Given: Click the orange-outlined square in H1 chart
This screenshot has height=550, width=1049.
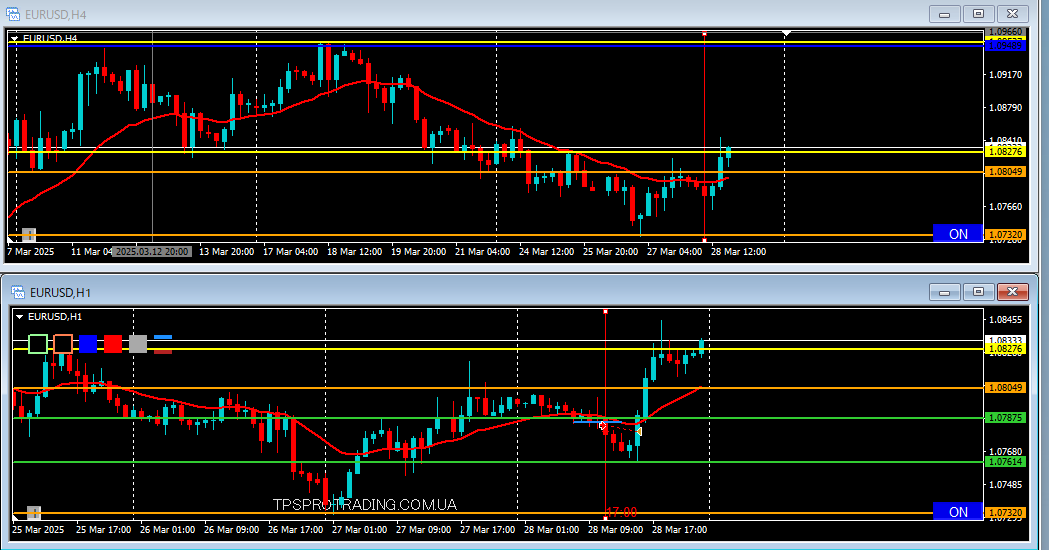Looking at the screenshot, I should [63, 344].
